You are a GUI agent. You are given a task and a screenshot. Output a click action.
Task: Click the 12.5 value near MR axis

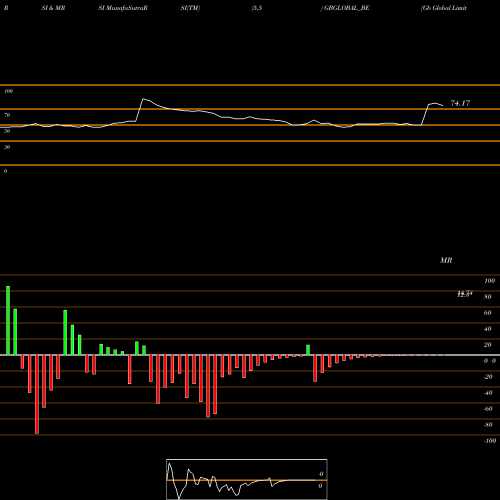pos(465,295)
